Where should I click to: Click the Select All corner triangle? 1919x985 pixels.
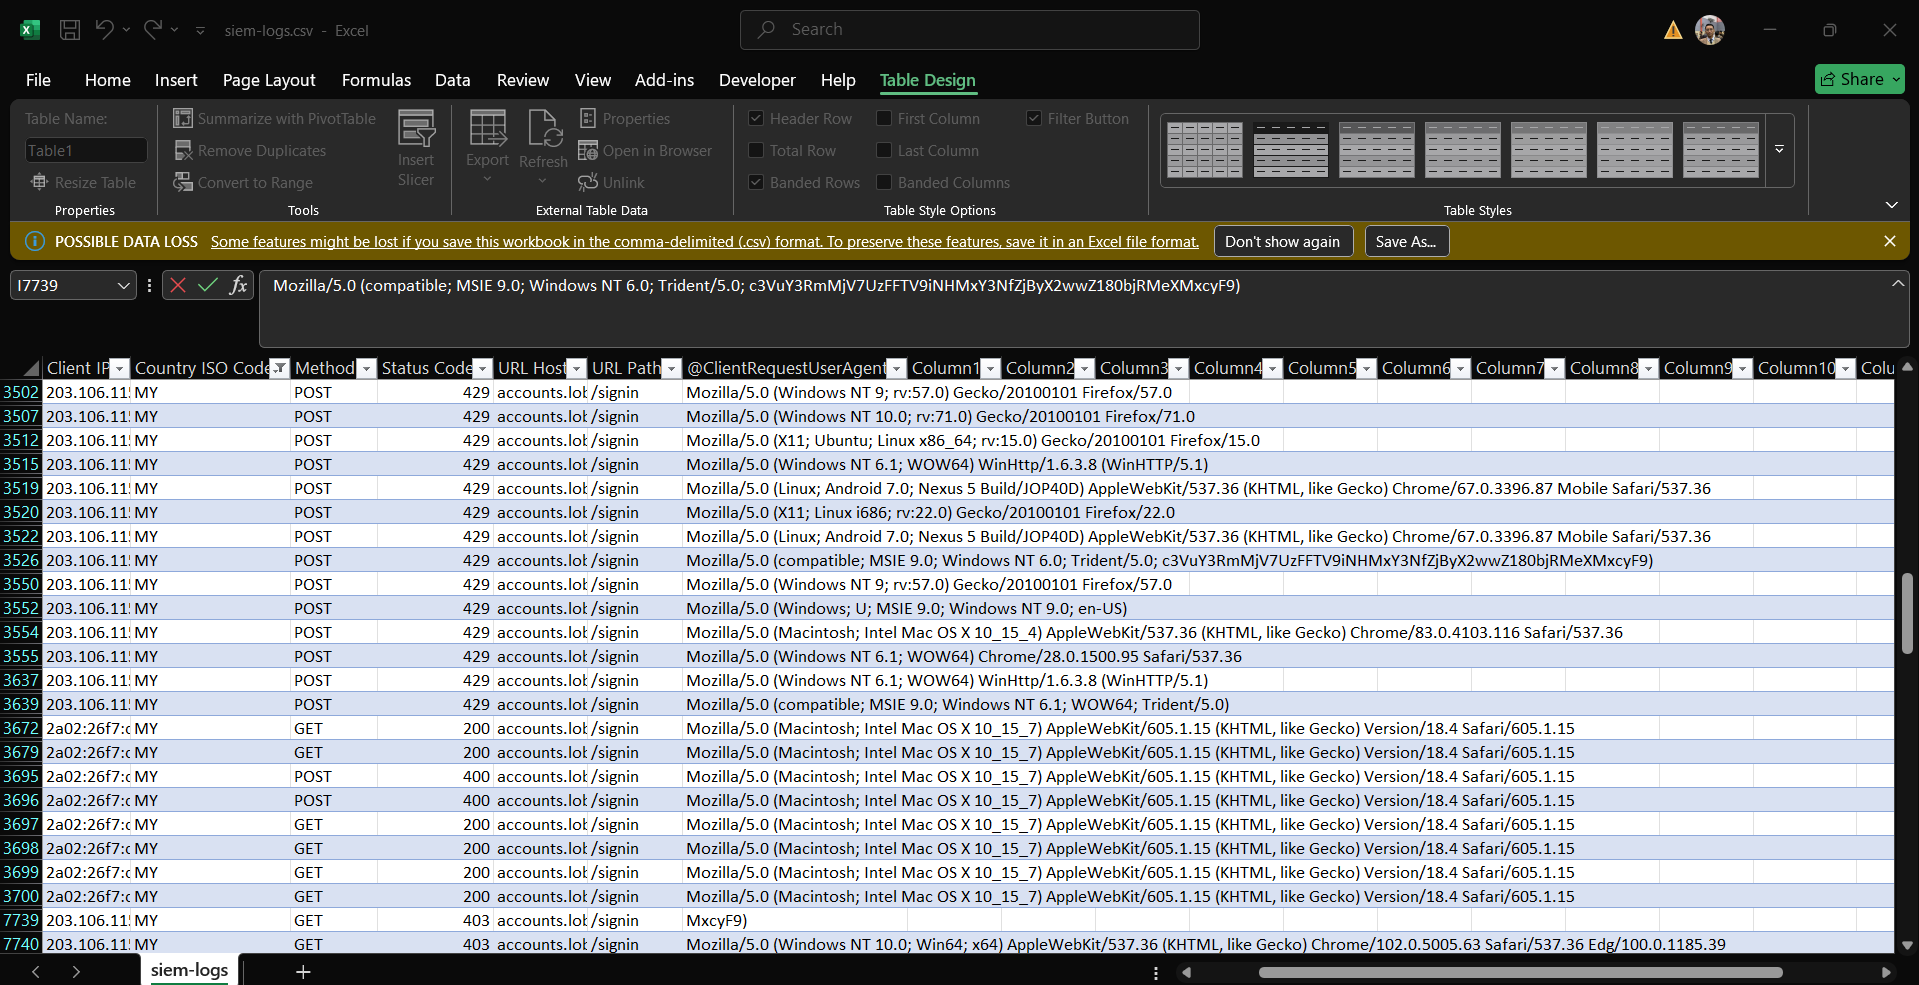pos(30,368)
